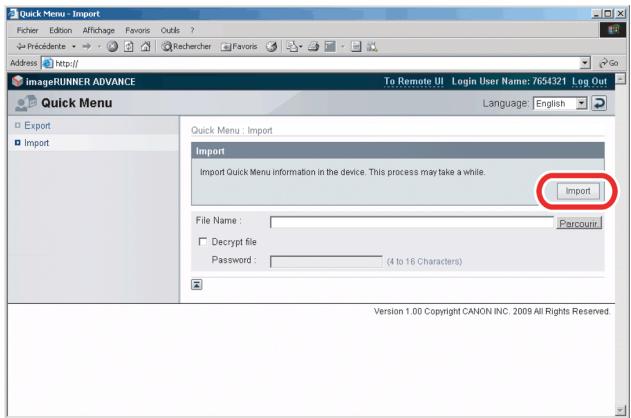Apply language with the arrow button beside English

click(x=599, y=103)
